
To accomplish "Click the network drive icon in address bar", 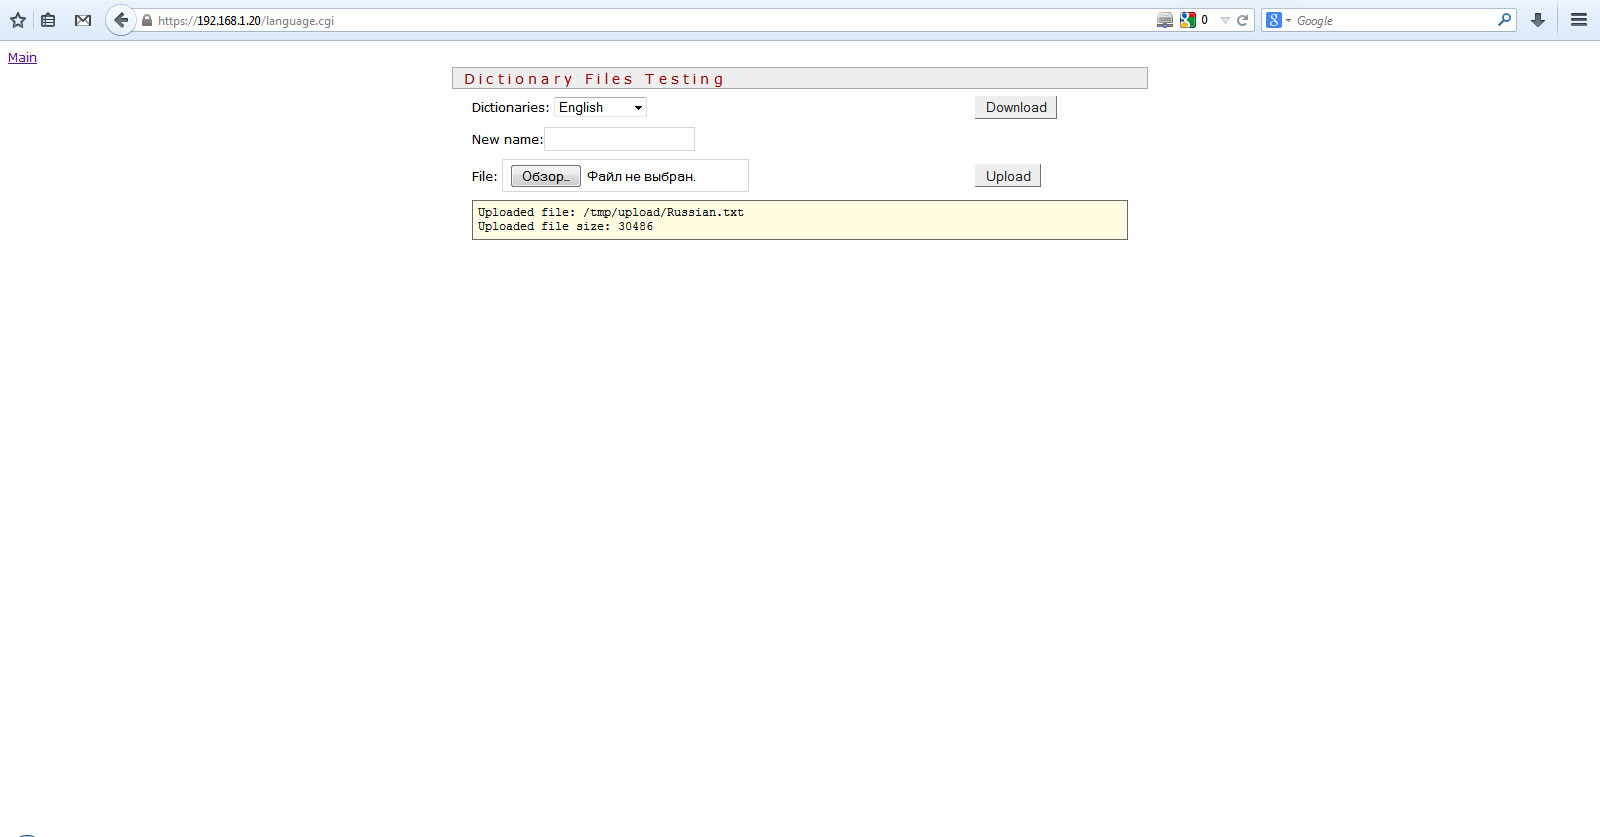I will pos(1165,20).
